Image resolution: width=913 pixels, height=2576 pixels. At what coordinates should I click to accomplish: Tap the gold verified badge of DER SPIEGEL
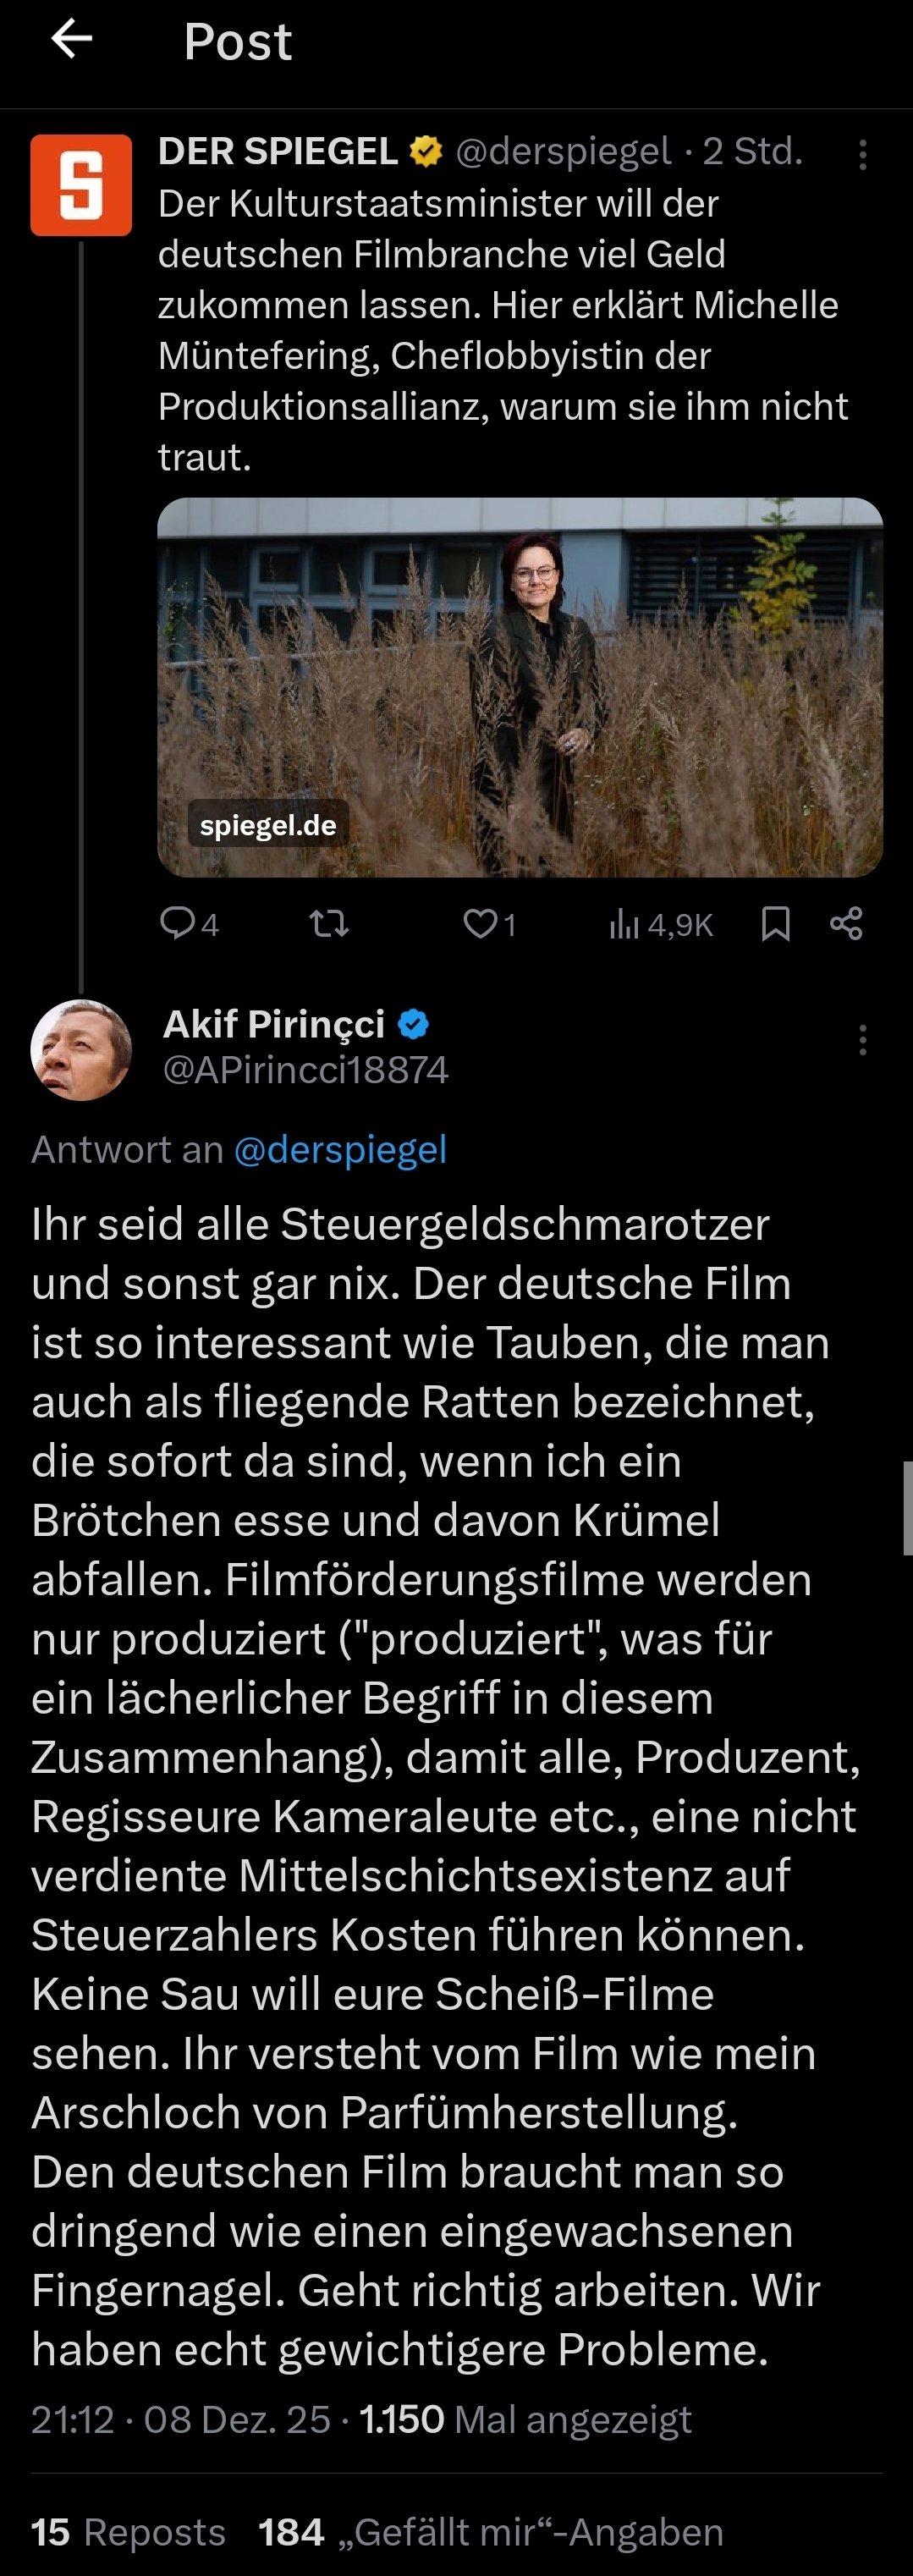(x=427, y=152)
